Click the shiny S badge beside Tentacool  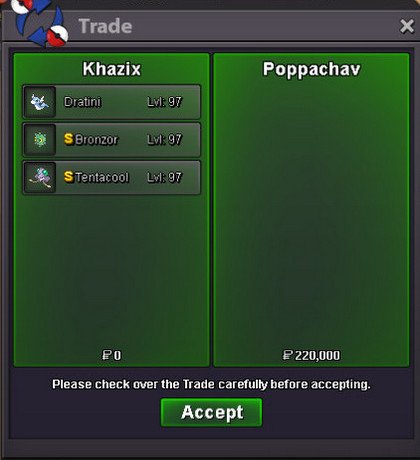click(x=69, y=177)
